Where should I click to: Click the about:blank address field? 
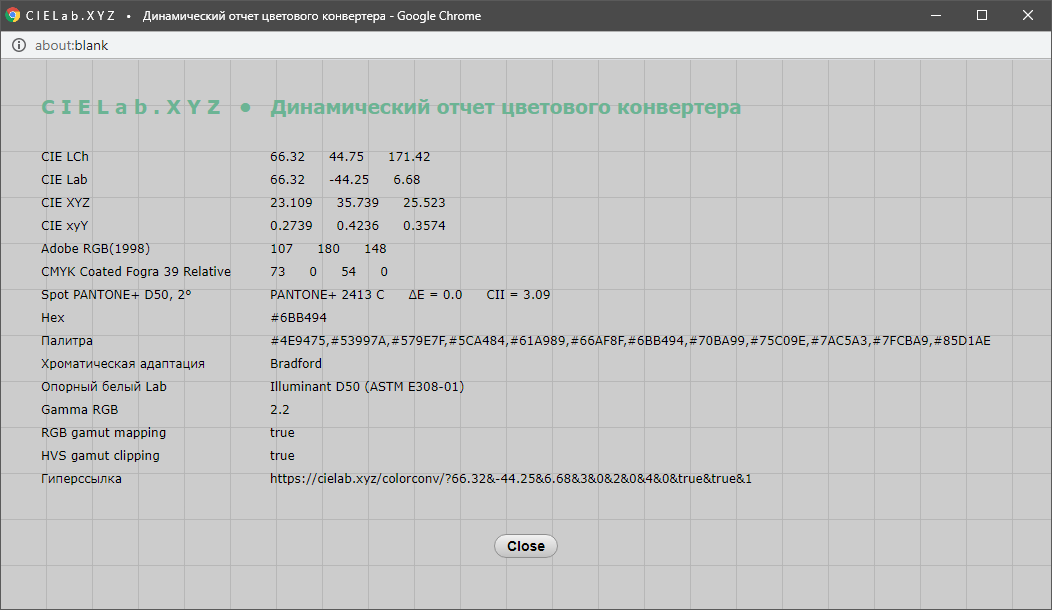click(71, 46)
